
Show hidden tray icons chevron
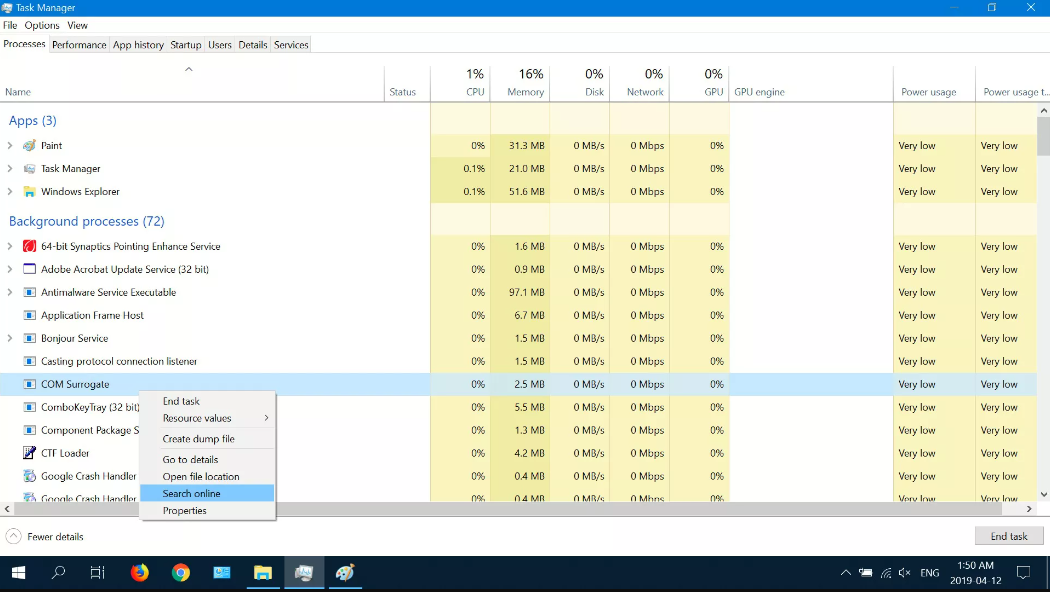(x=846, y=573)
